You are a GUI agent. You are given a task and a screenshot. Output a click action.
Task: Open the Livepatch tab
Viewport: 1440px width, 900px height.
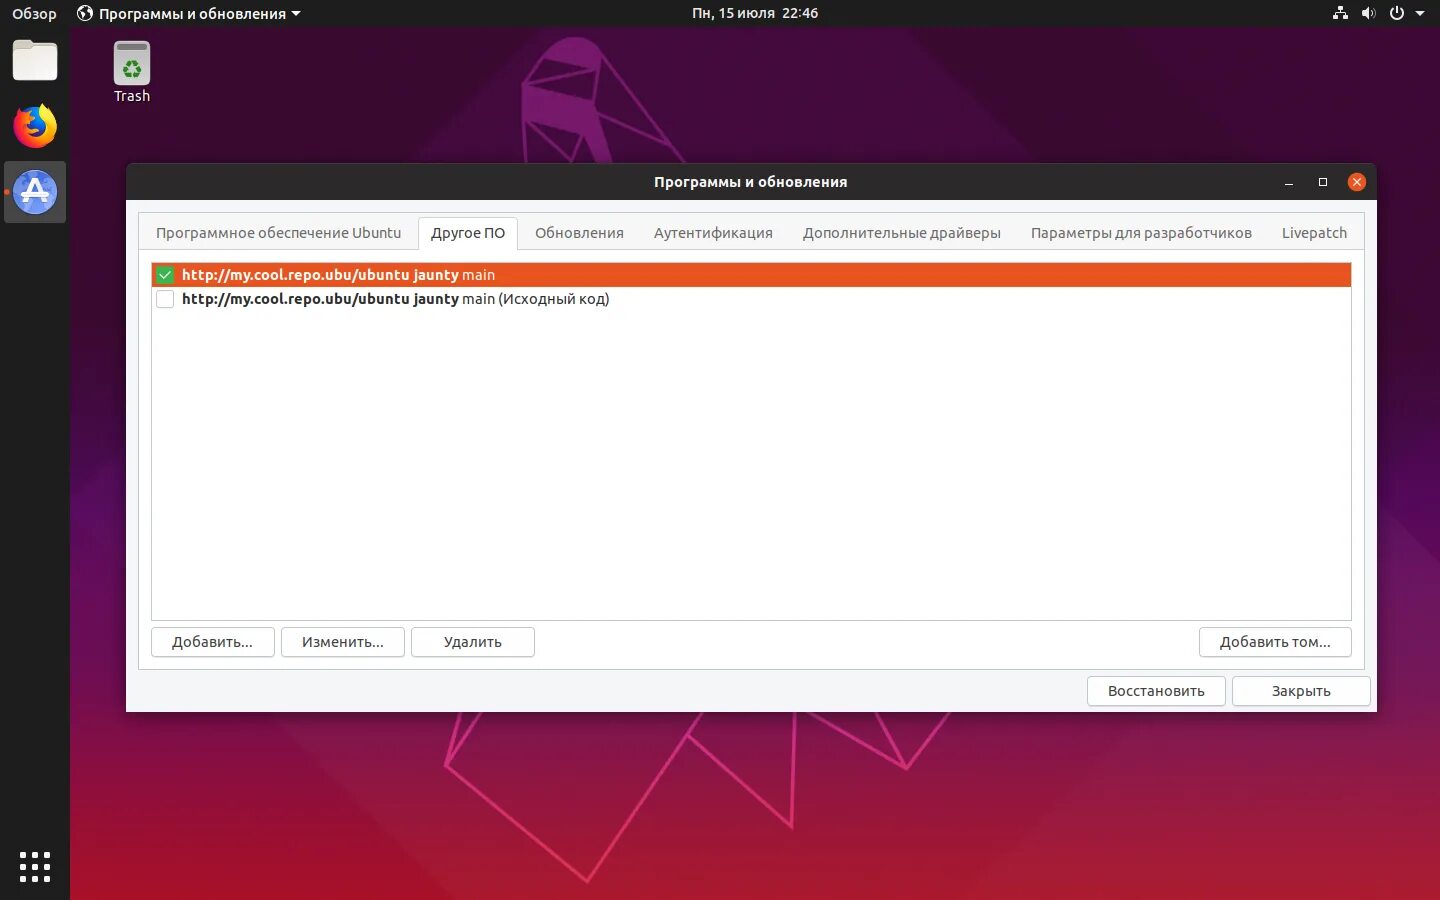(1314, 233)
